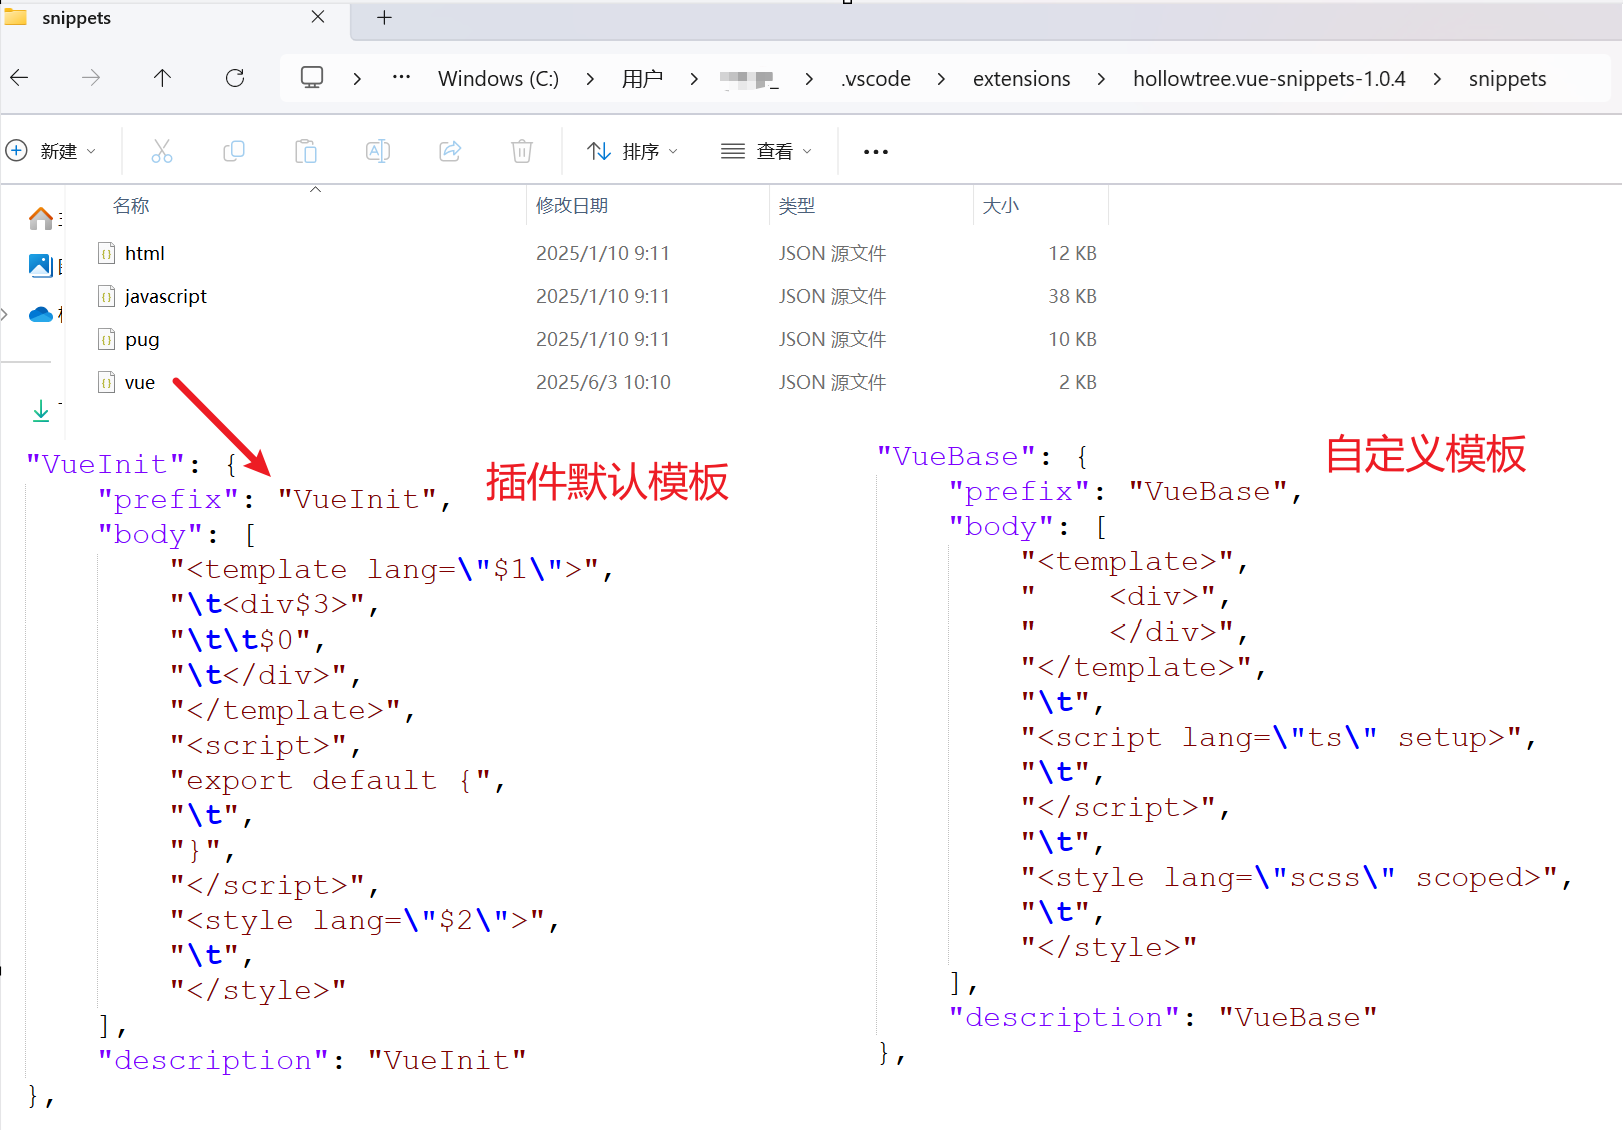Viewport: 1623px width, 1130px height.
Task: Navigate to Windows (C:) breadcrumb
Action: tap(498, 78)
